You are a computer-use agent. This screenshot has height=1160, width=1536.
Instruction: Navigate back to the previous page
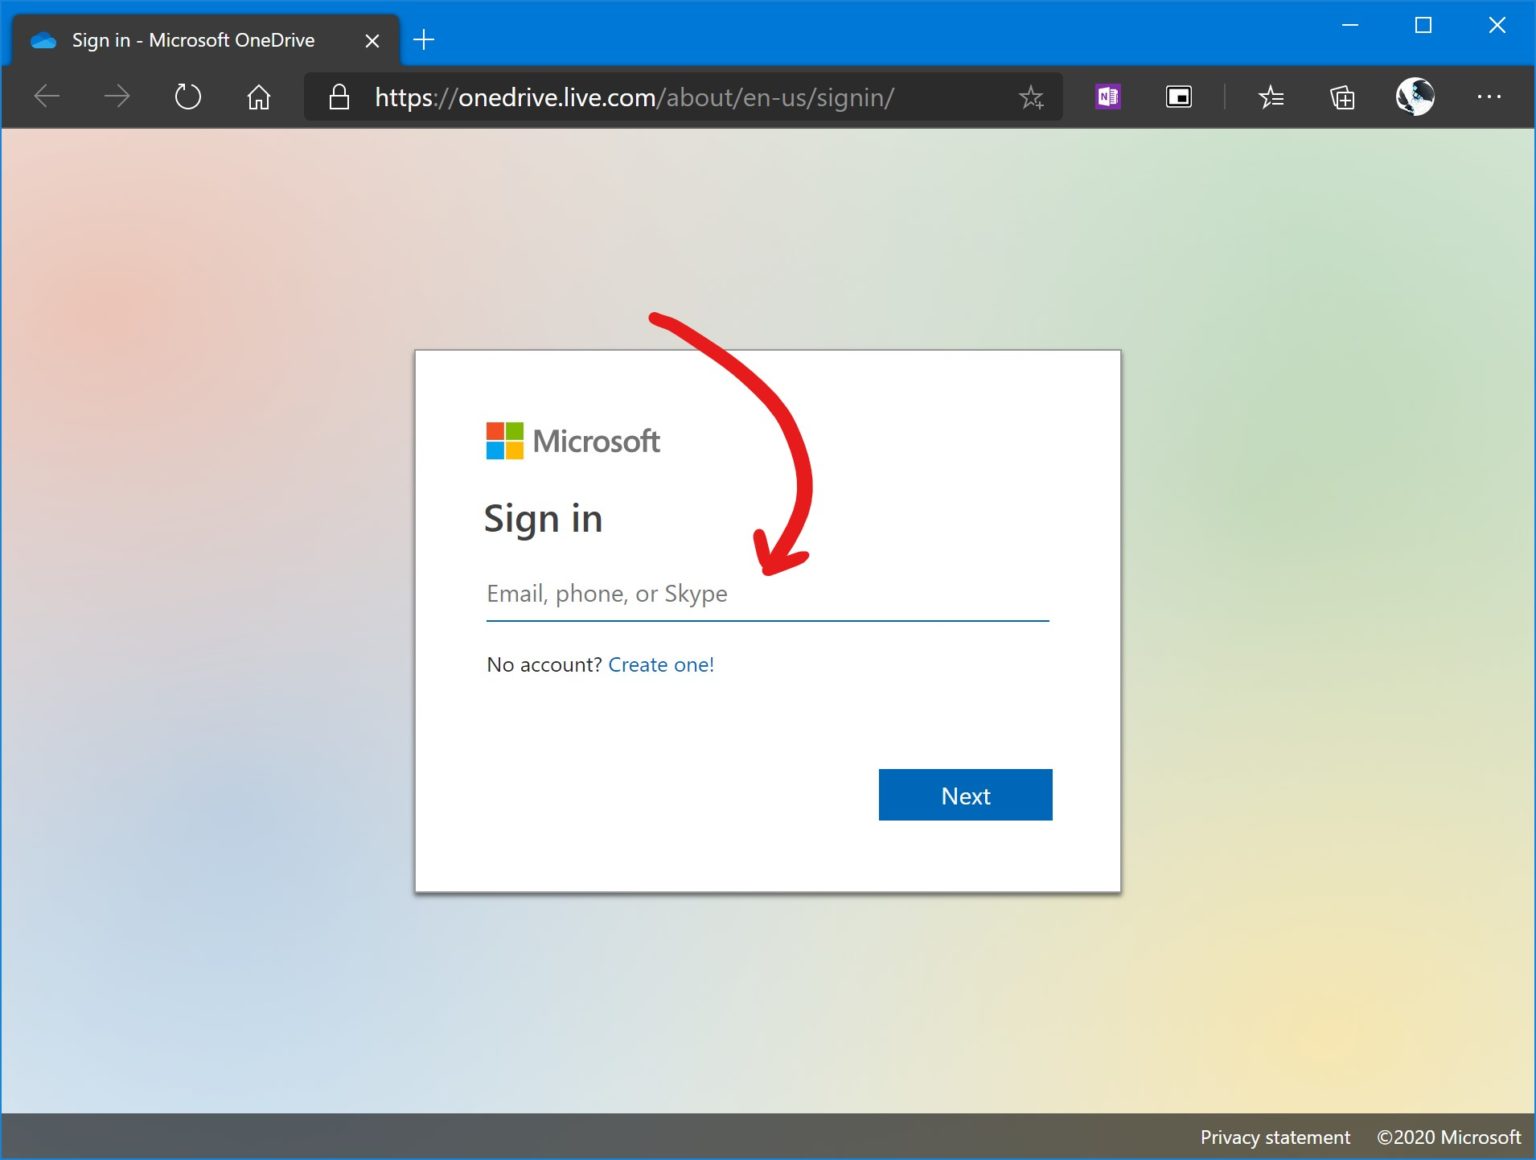(x=46, y=96)
